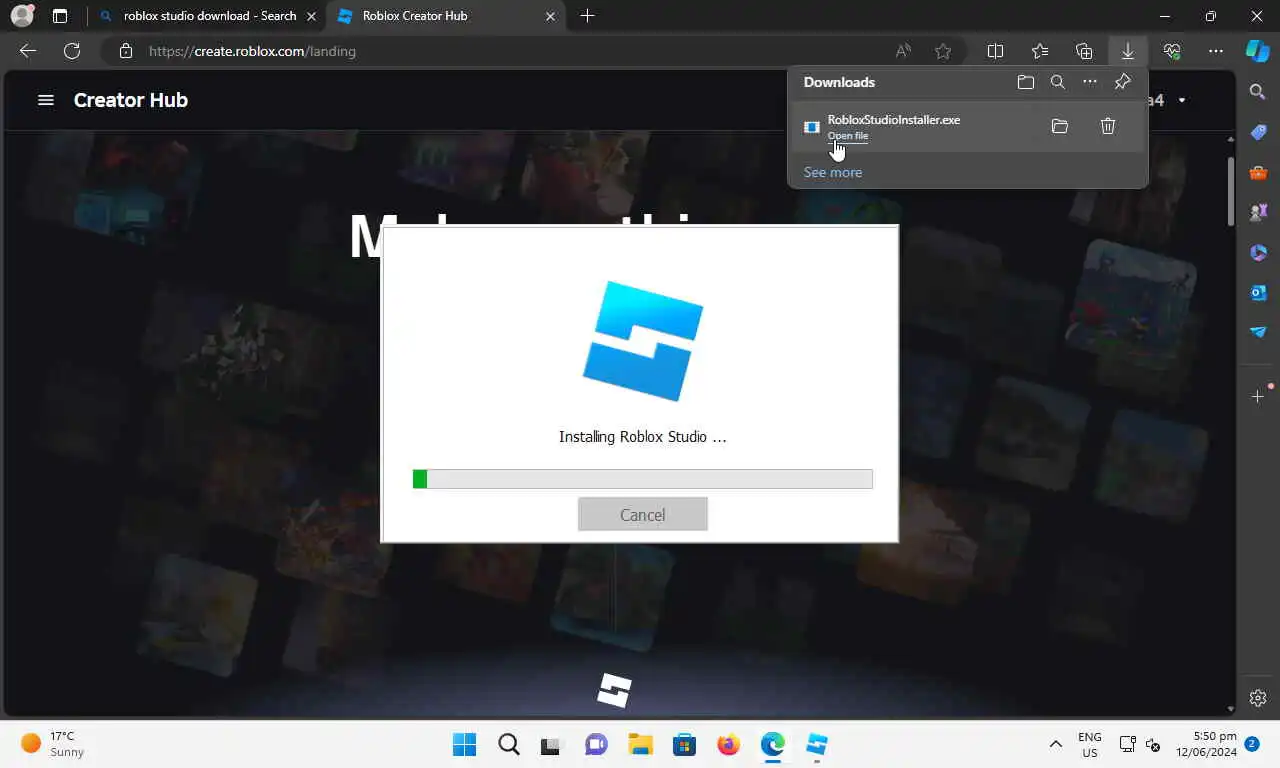Add a new sidebar app

(1258, 397)
